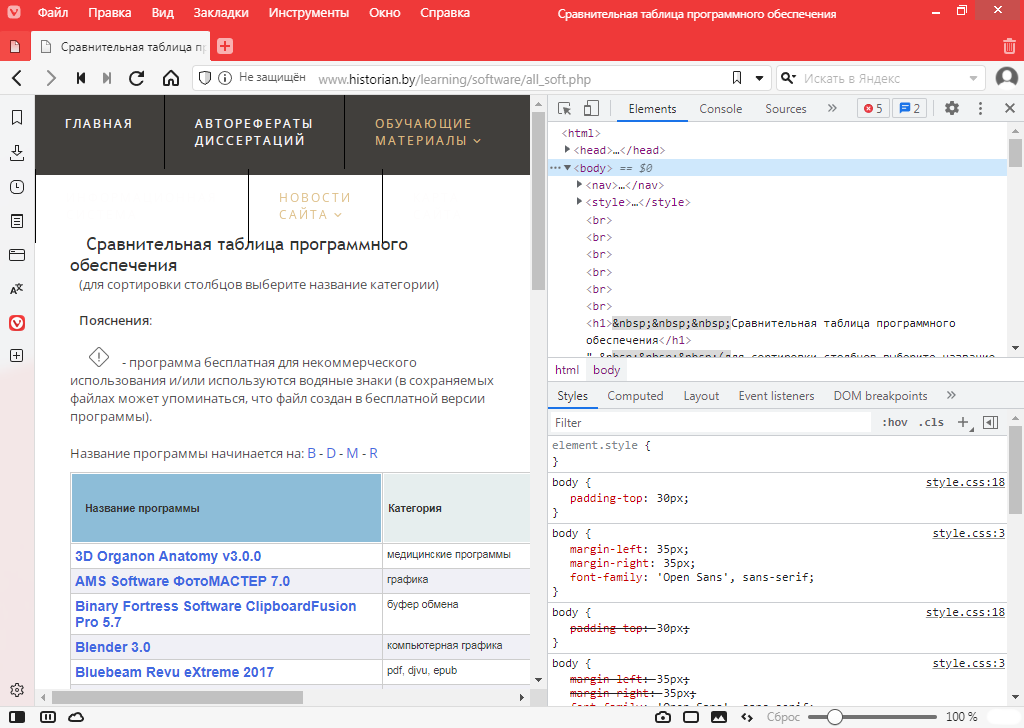Open the Закладки menu
This screenshot has height=728, width=1024.
click(x=222, y=13)
